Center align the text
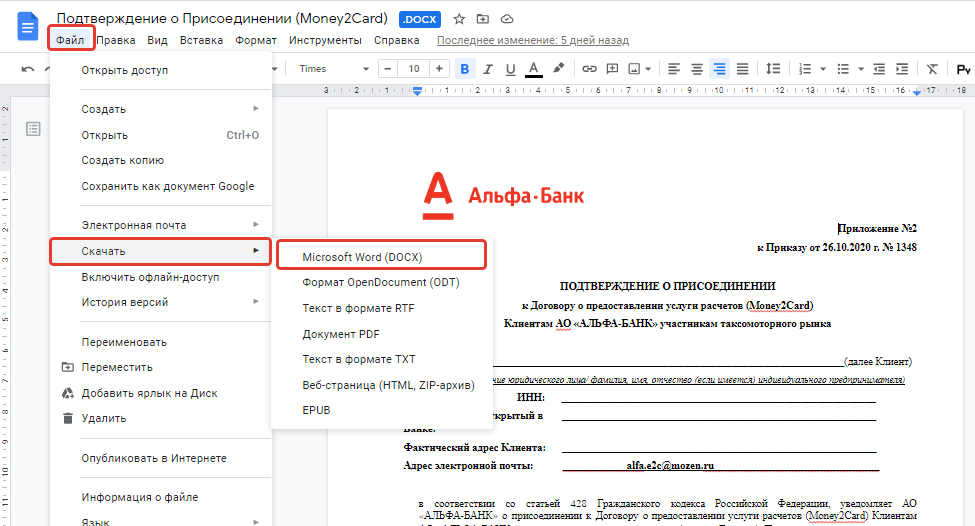The width and height of the screenshot is (975, 526). pyautogui.click(x=696, y=69)
